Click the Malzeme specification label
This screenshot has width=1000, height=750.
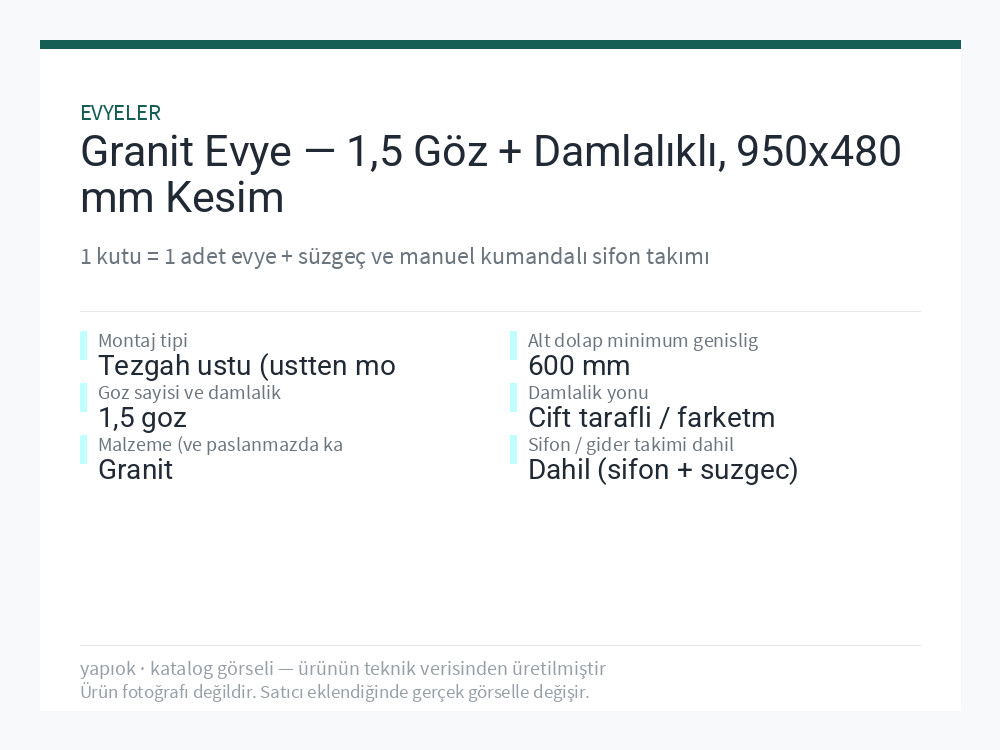pos(221,445)
